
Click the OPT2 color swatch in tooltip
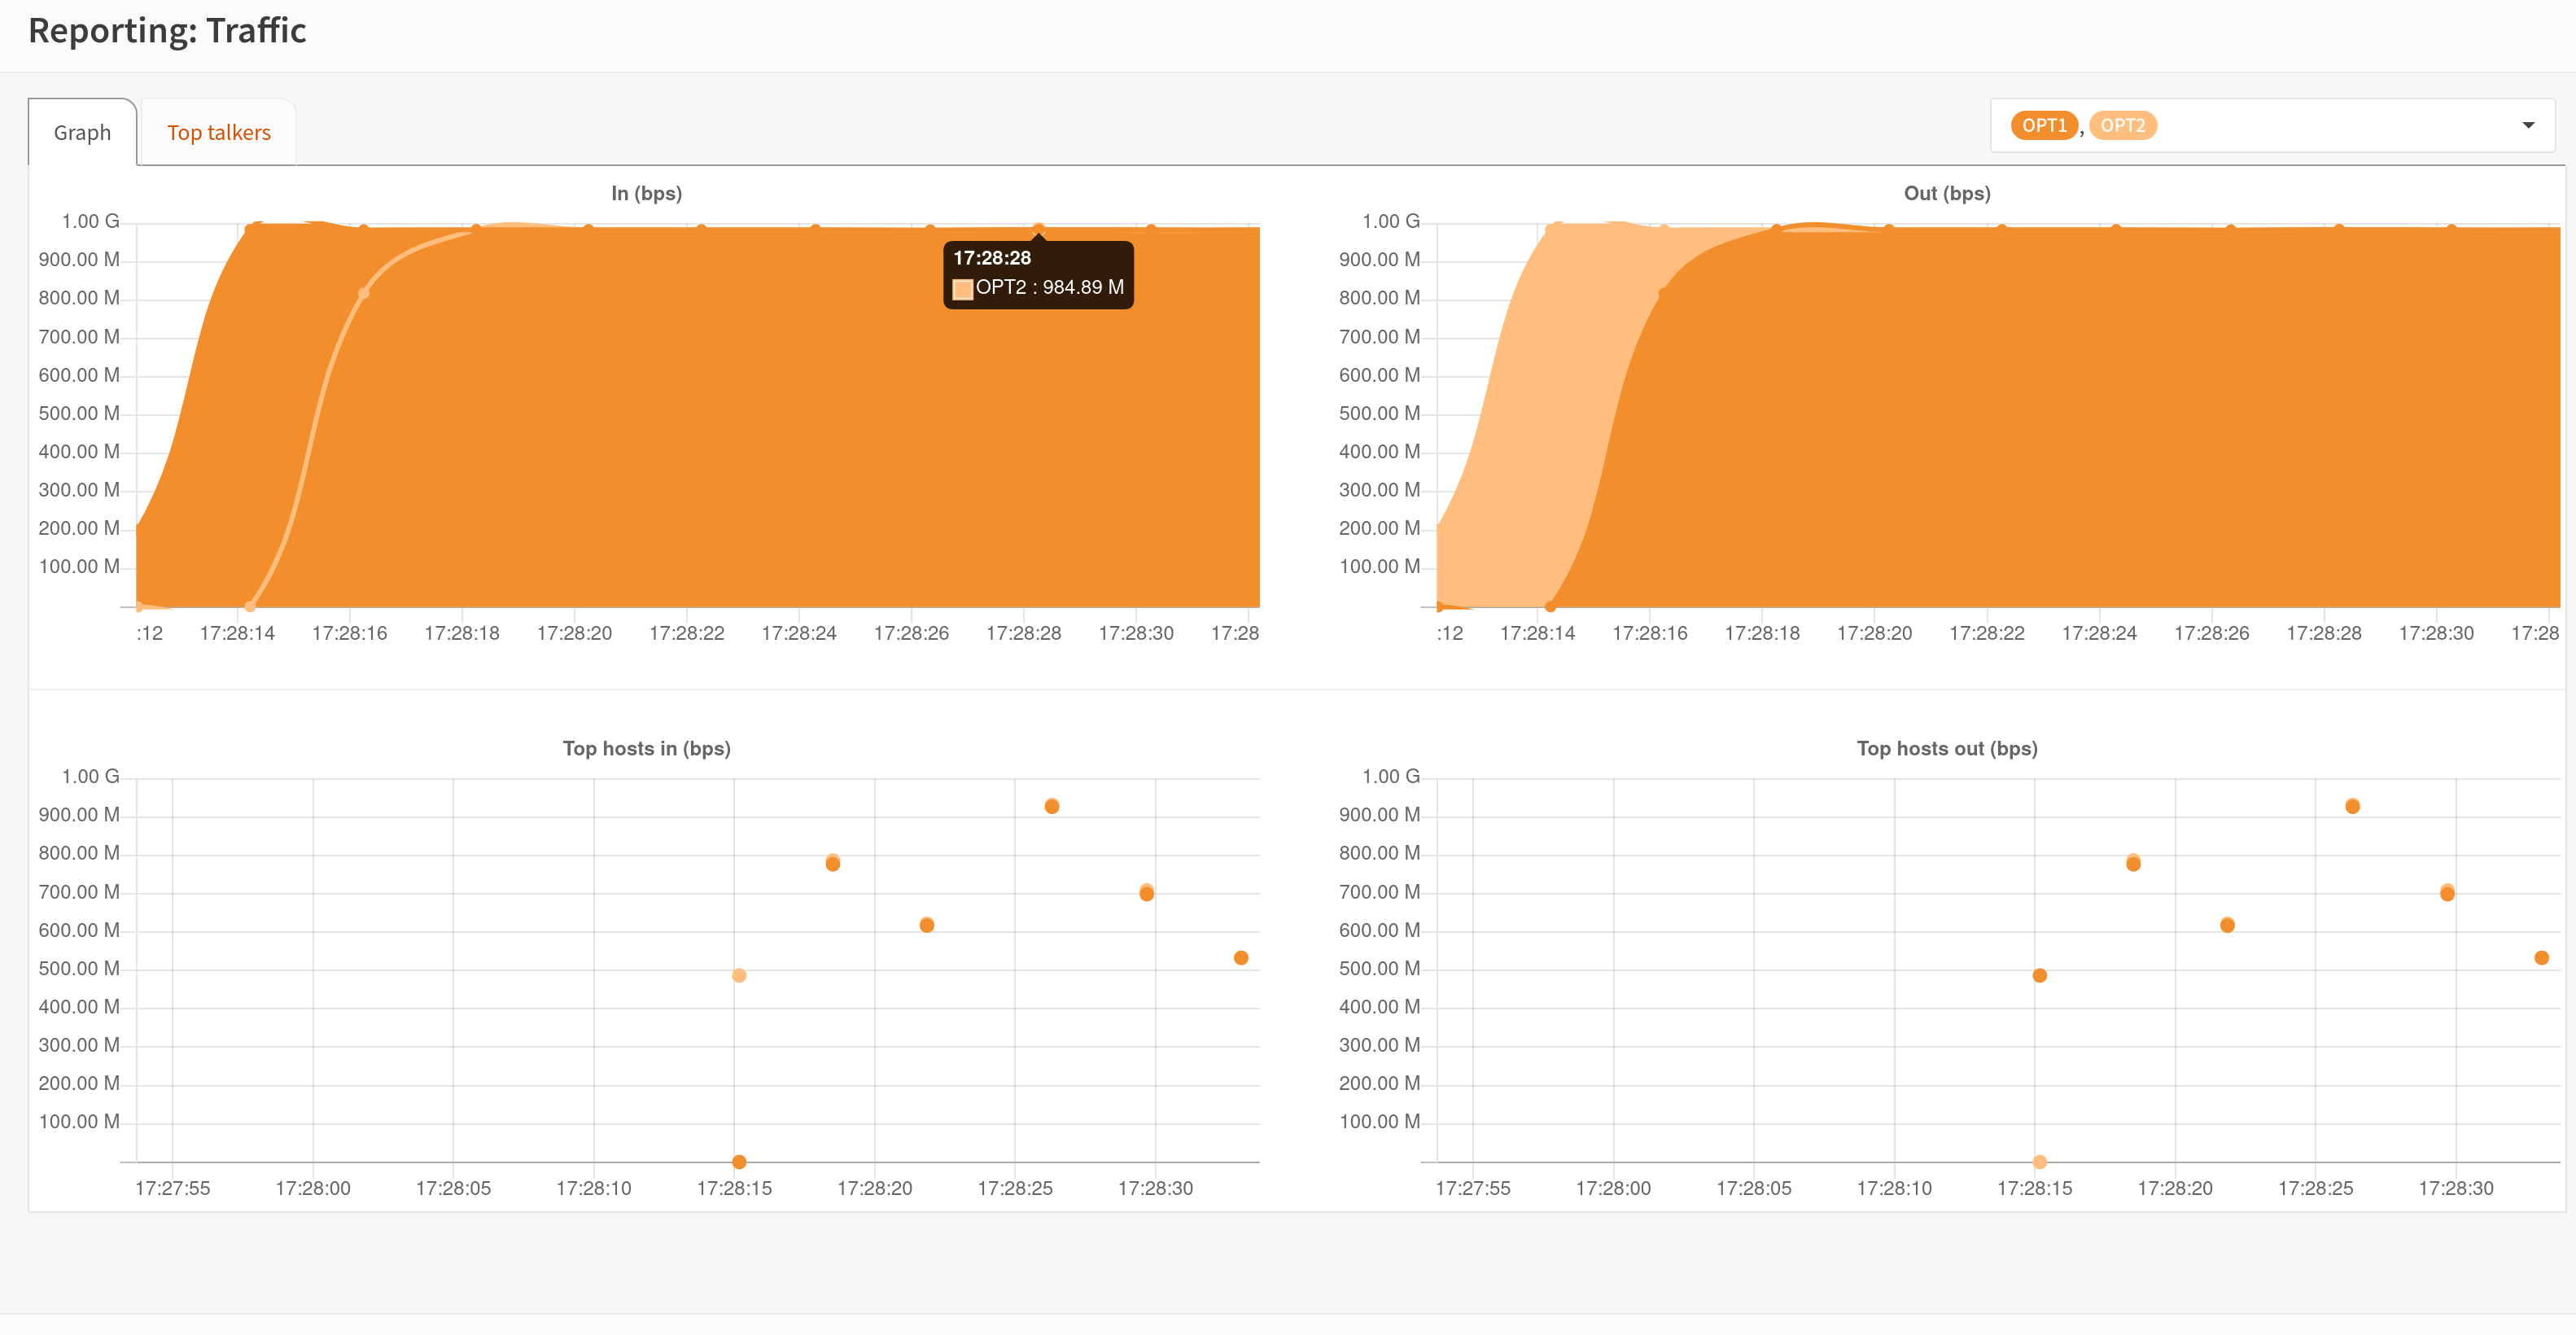coord(962,289)
